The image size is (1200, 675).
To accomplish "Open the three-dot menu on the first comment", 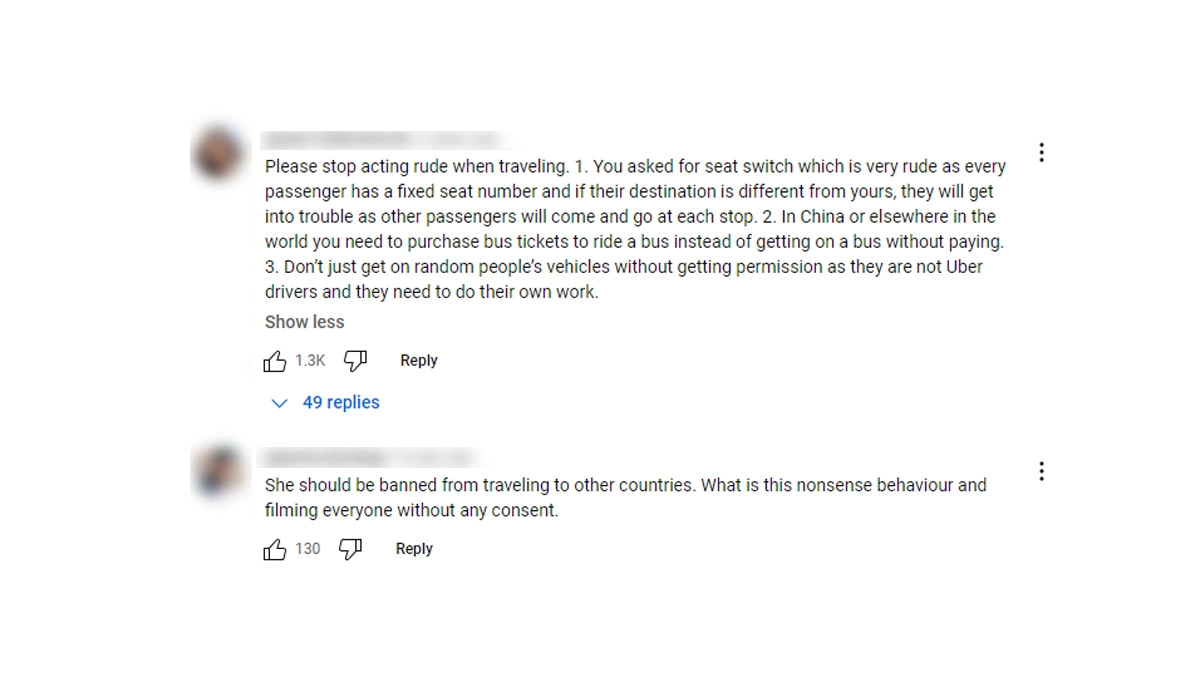I will click(x=1041, y=153).
